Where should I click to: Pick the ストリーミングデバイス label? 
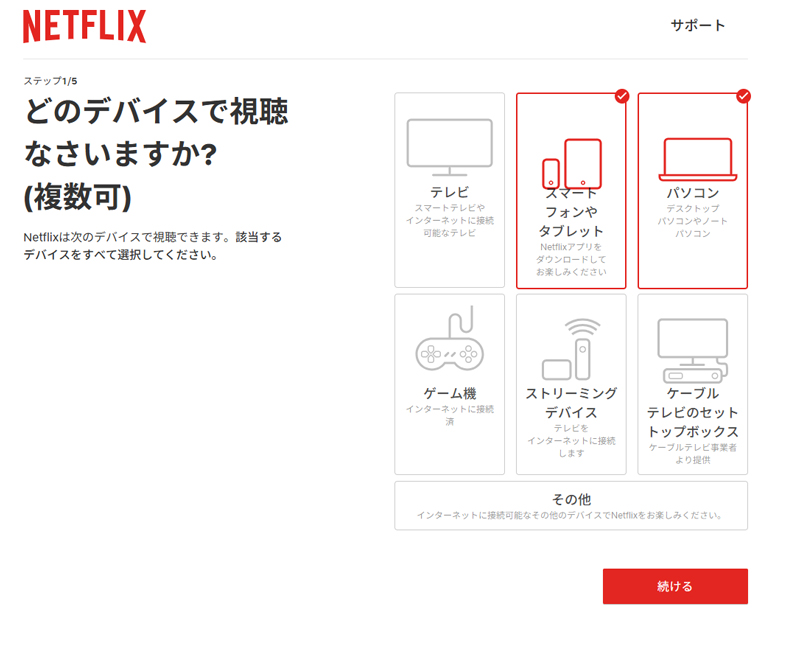(x=571, y=403)
